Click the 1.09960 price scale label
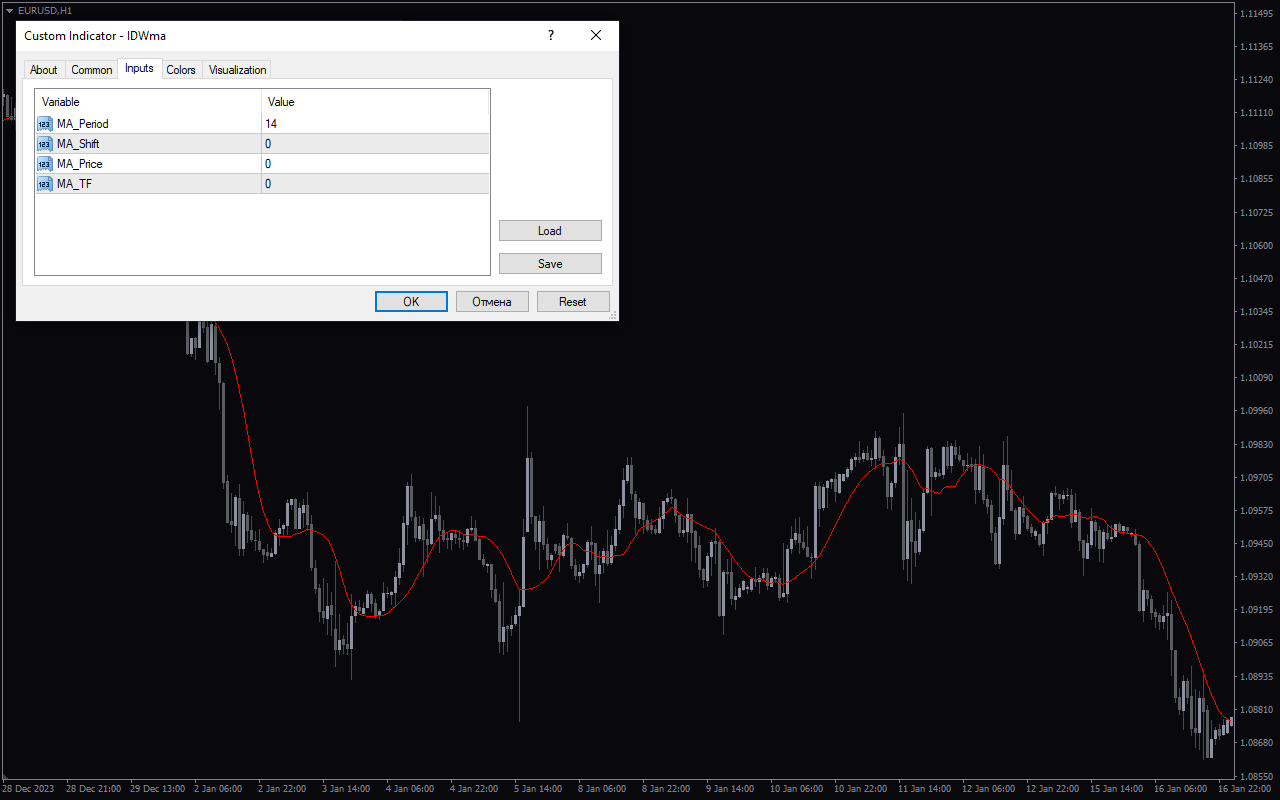Image resolution: width=1280 pixels, height=800 pixels. tap(1255, 411)
